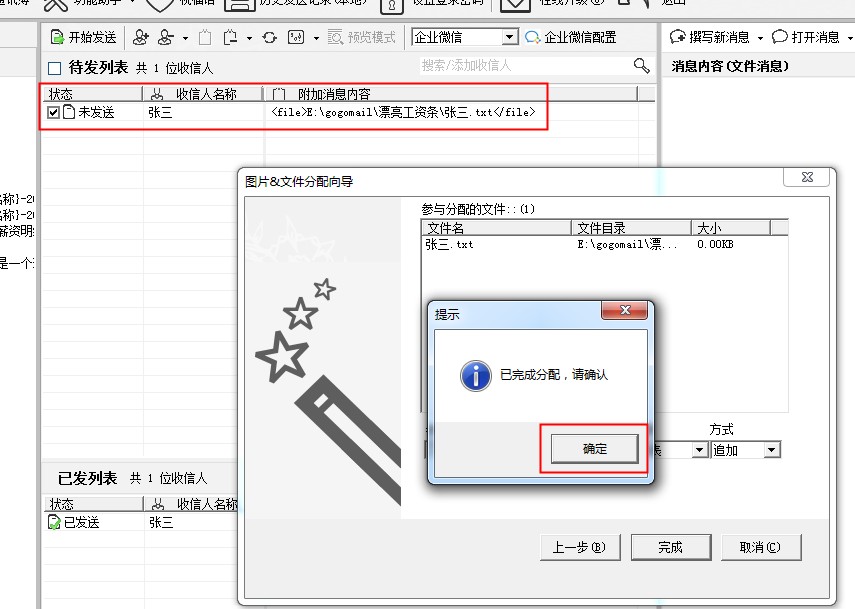
Task: Close the 图片&文件分配向导 wizard window
Action: [807, 177]
